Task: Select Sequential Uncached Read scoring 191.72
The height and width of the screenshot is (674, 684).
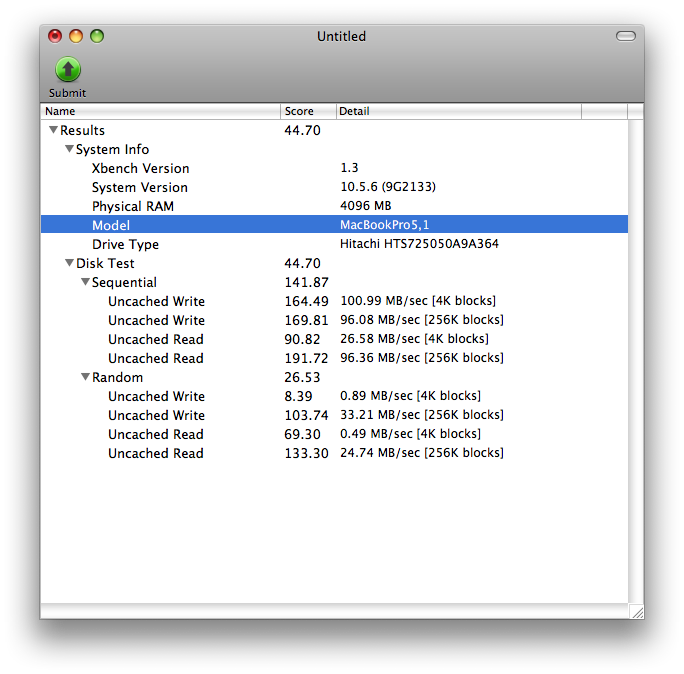Action: (x=335, y=358)
